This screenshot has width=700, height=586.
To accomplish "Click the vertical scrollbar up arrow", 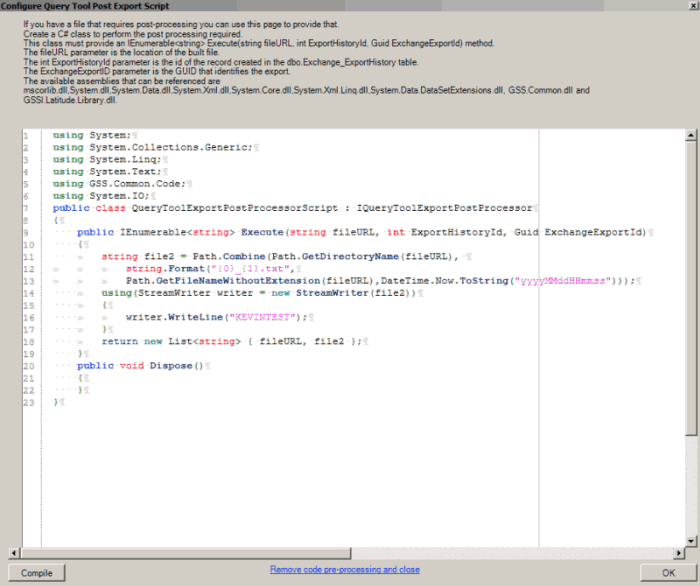I will (691, 134).
